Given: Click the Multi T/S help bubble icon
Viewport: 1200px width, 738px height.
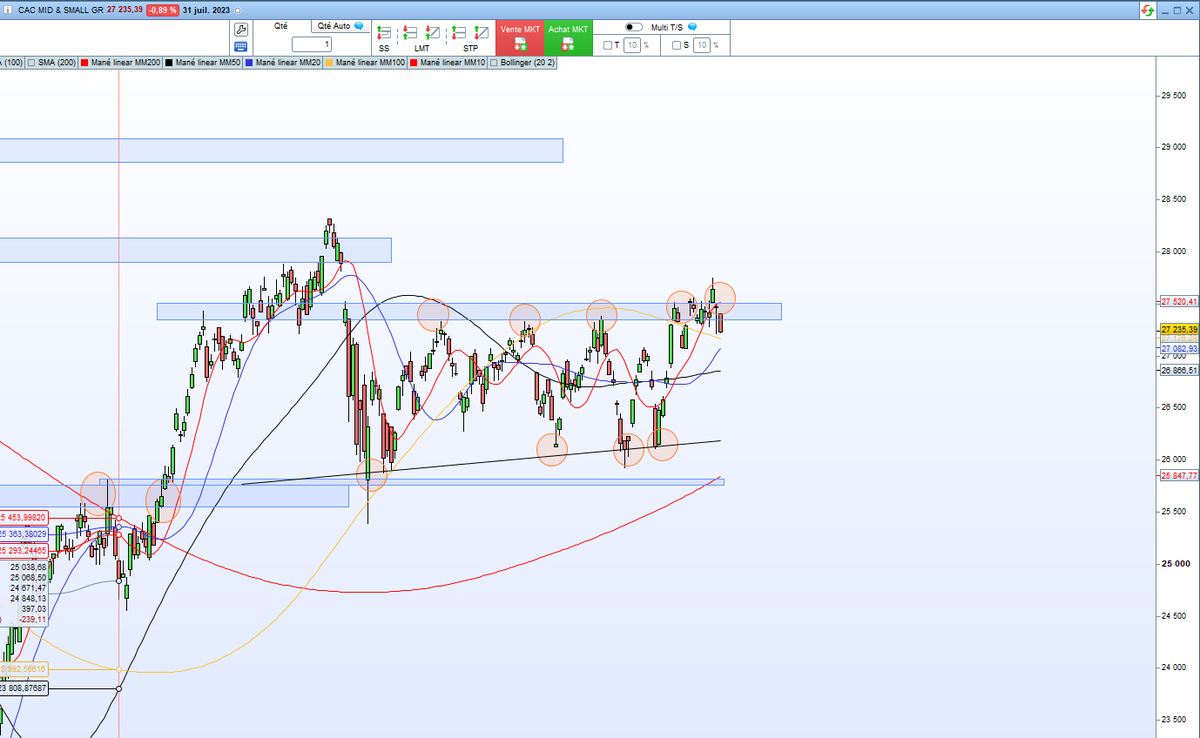Looking at the screenshot, I should [x=692, y=28].
